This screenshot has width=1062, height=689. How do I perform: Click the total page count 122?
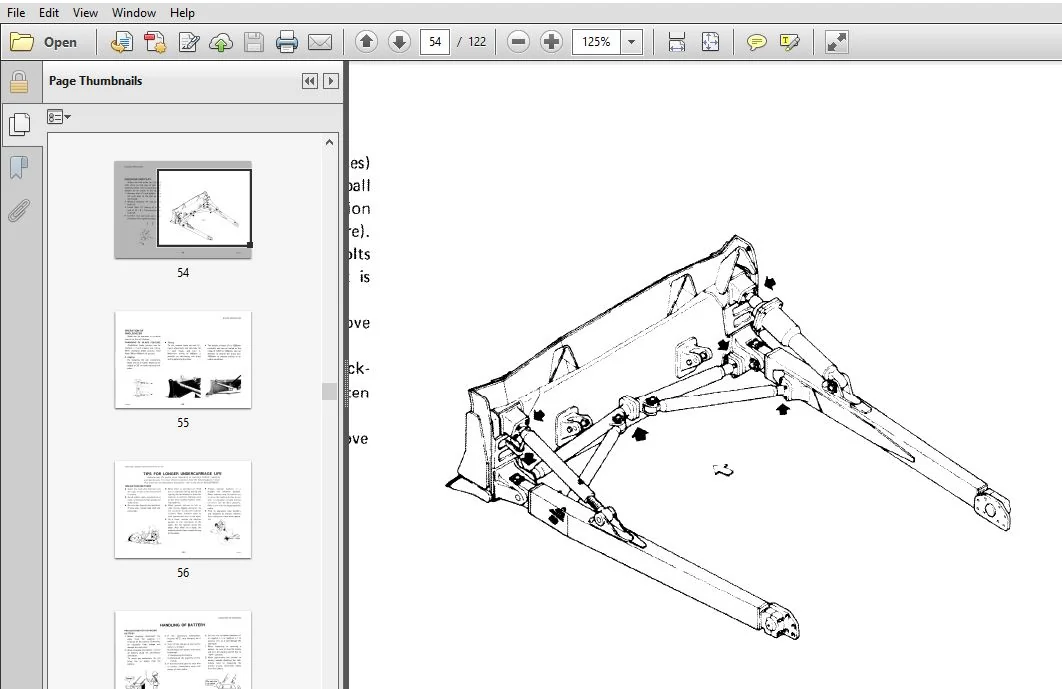[x=477, y=42]
